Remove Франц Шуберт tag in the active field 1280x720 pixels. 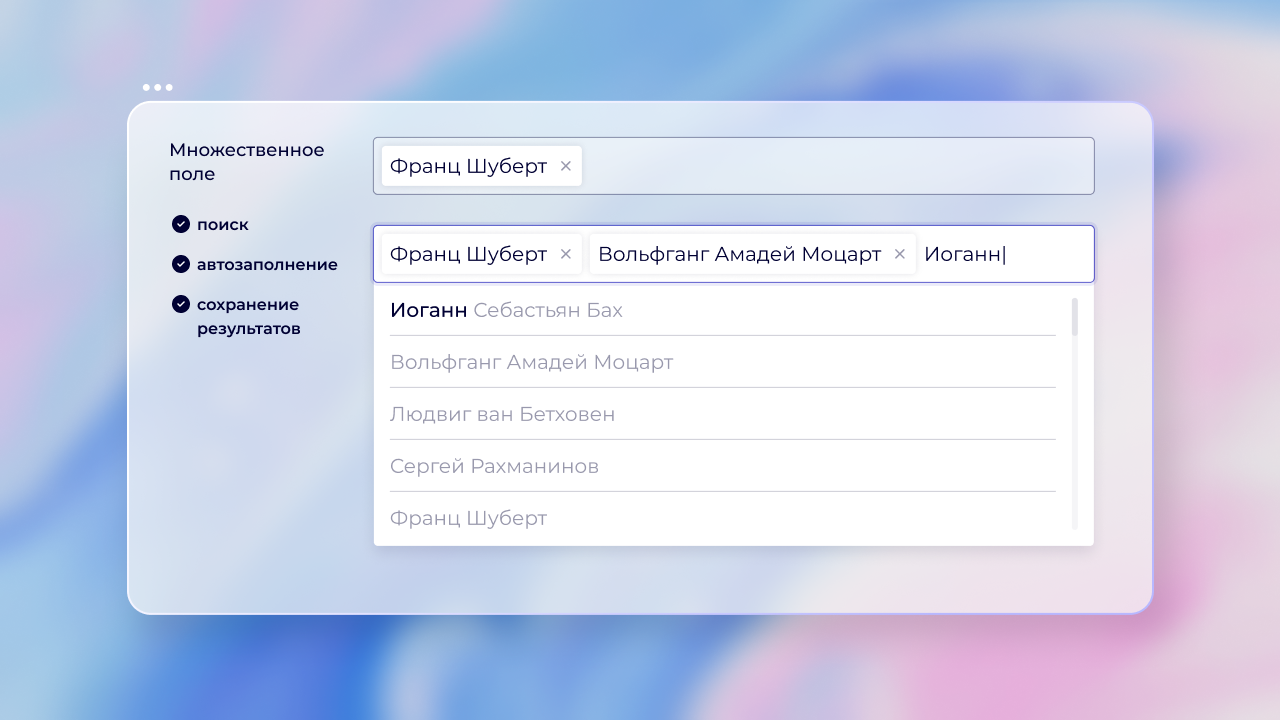pos(566,254)
